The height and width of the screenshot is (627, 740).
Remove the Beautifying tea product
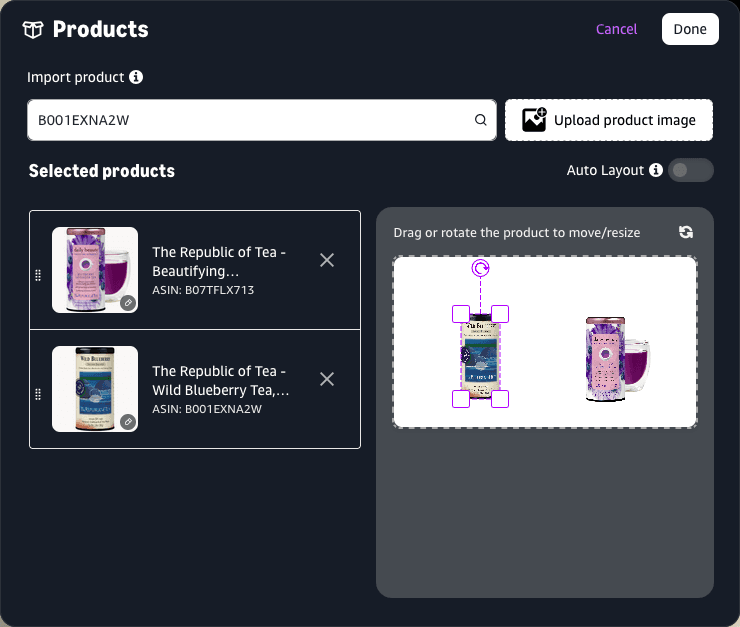point(327,260)
